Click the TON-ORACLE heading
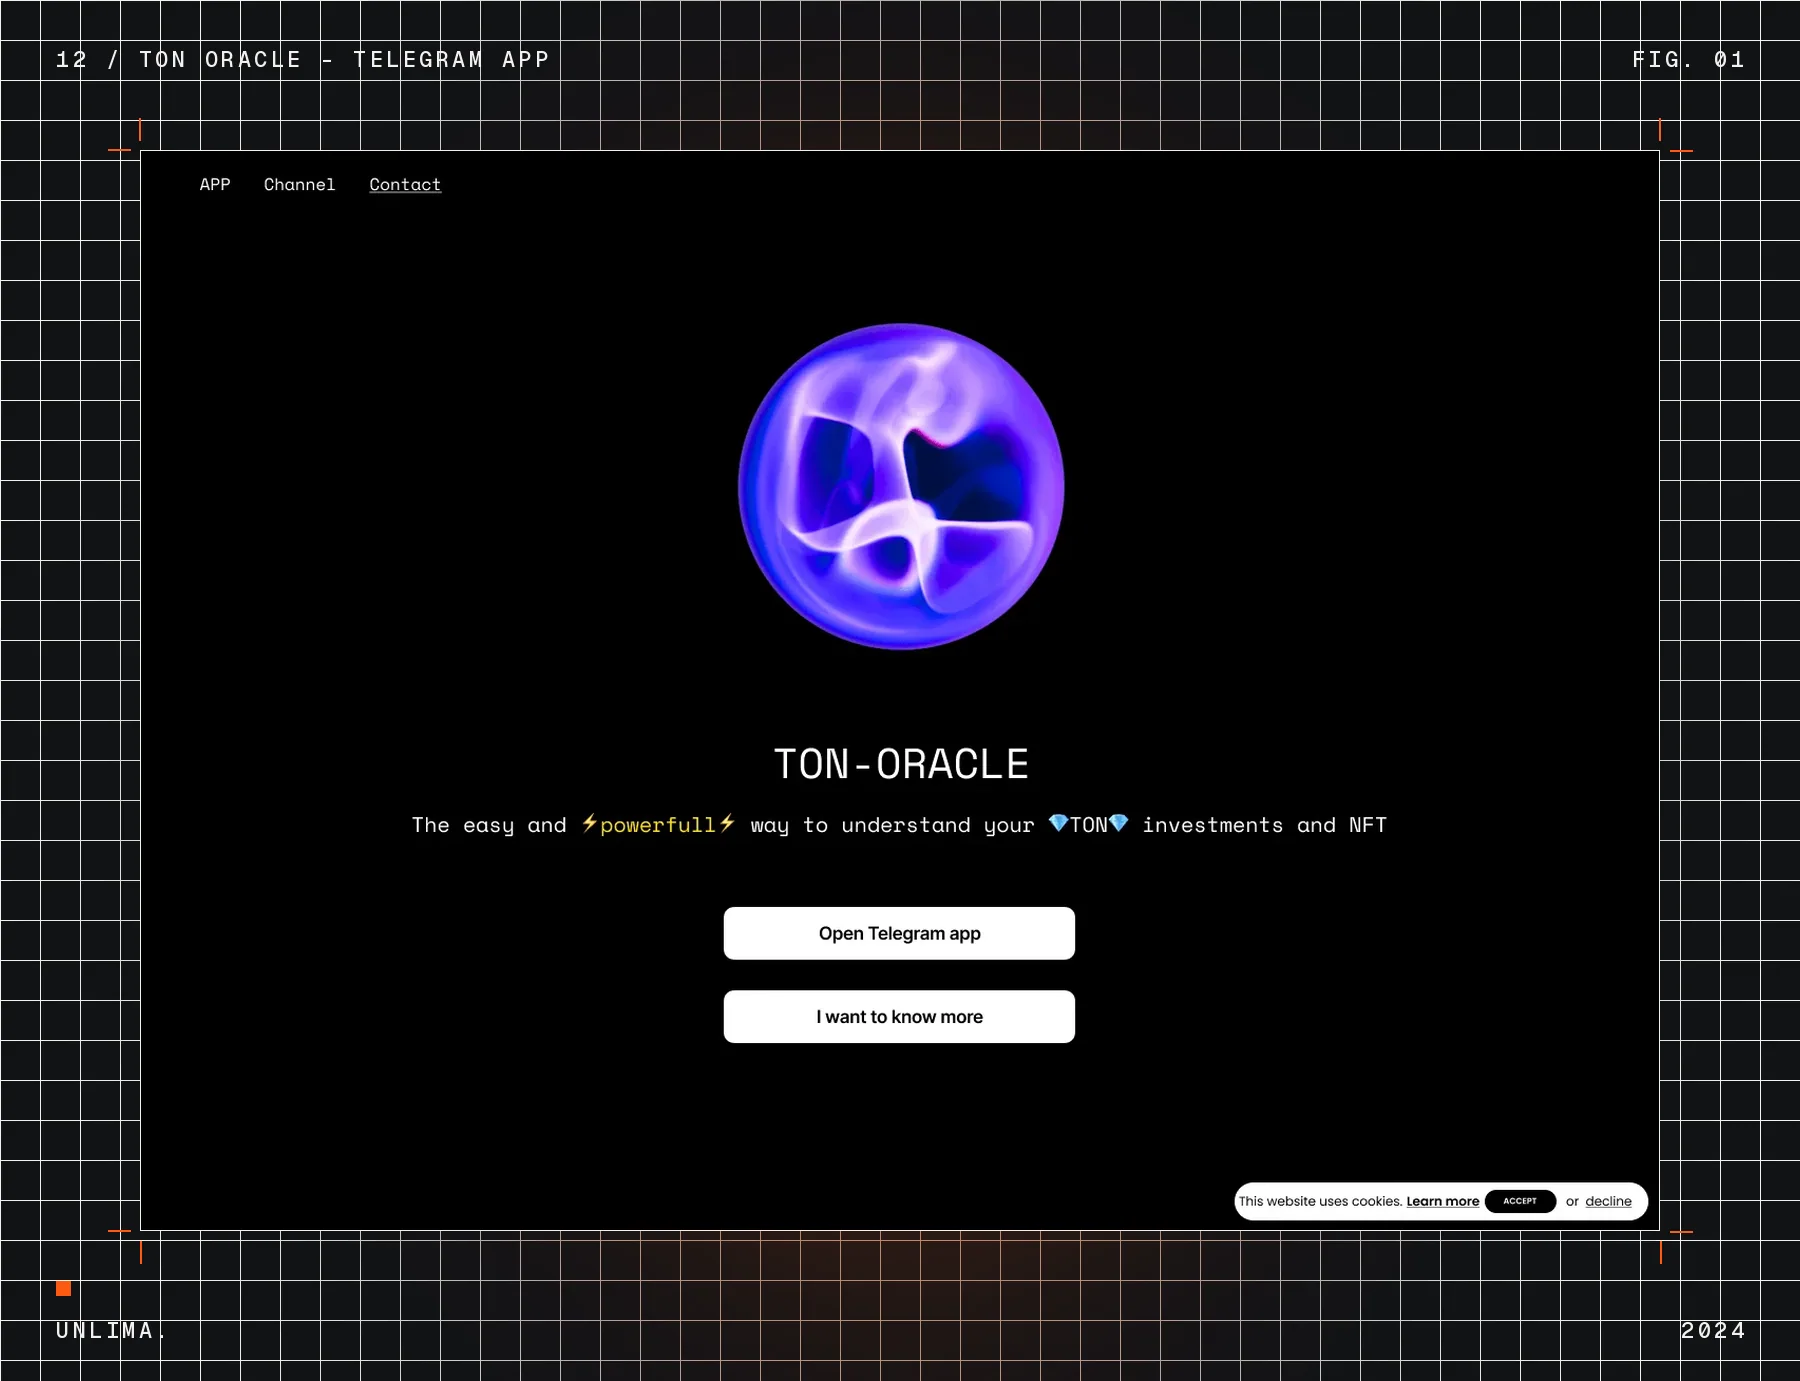This screenshot has height=1381, width=1800. tap(901, 764)
